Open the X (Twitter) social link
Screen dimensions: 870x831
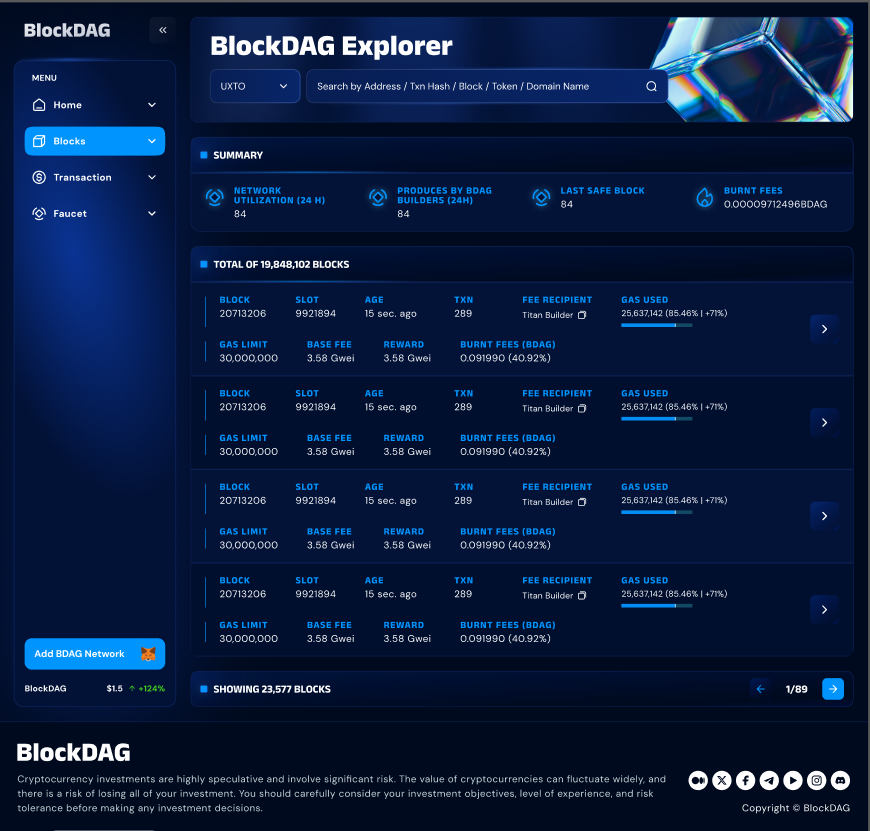(x=722, y=781)
